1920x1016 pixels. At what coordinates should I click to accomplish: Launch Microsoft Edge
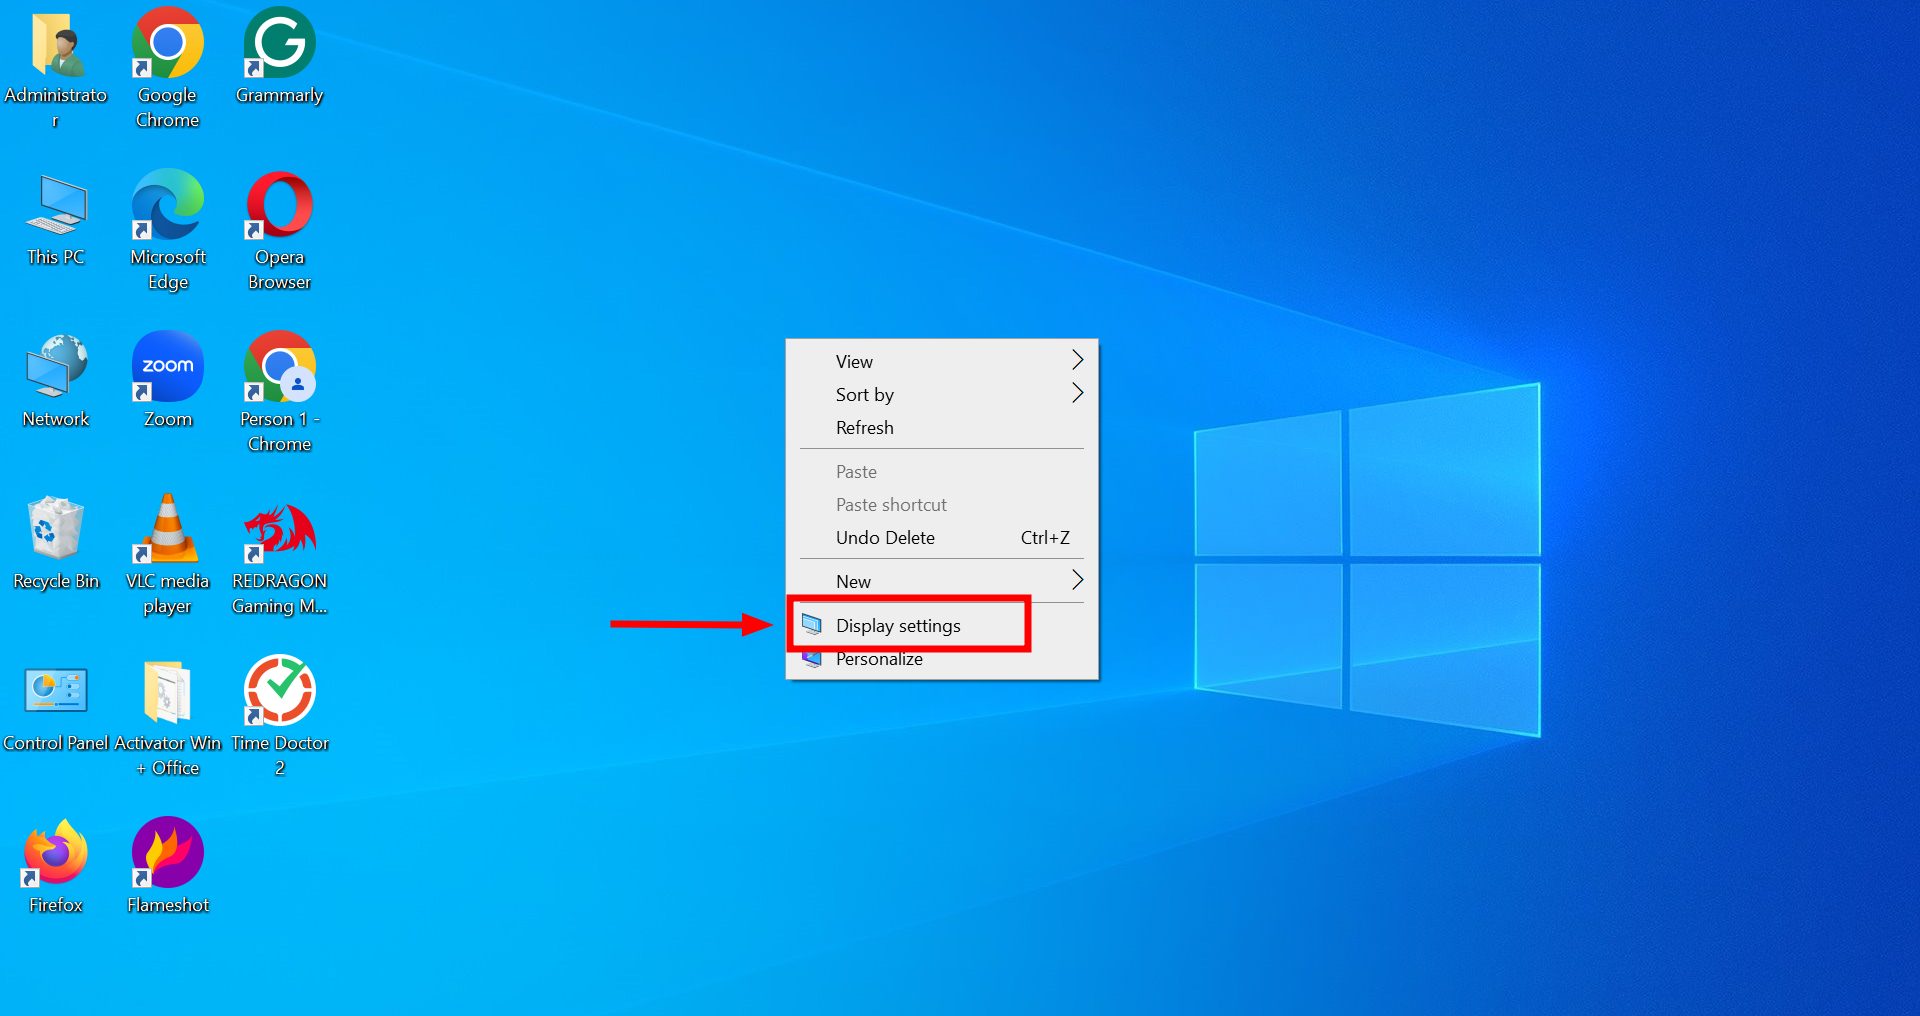(166, 207)
